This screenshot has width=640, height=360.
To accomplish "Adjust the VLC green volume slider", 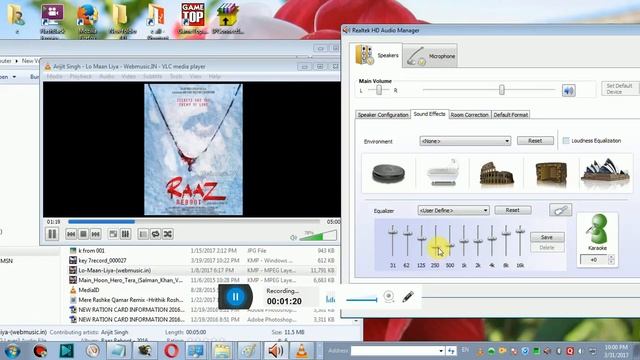I will point(318,236).
